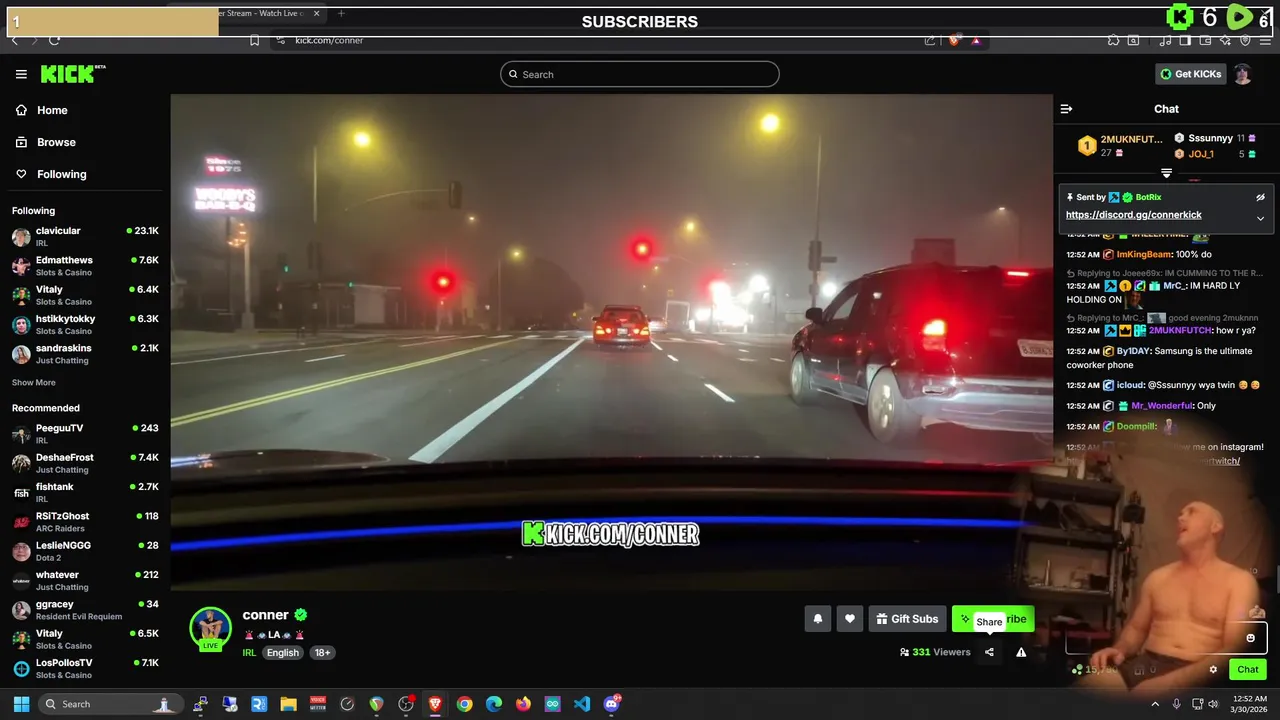Click the Brave Shields icon

pos(954,40)
